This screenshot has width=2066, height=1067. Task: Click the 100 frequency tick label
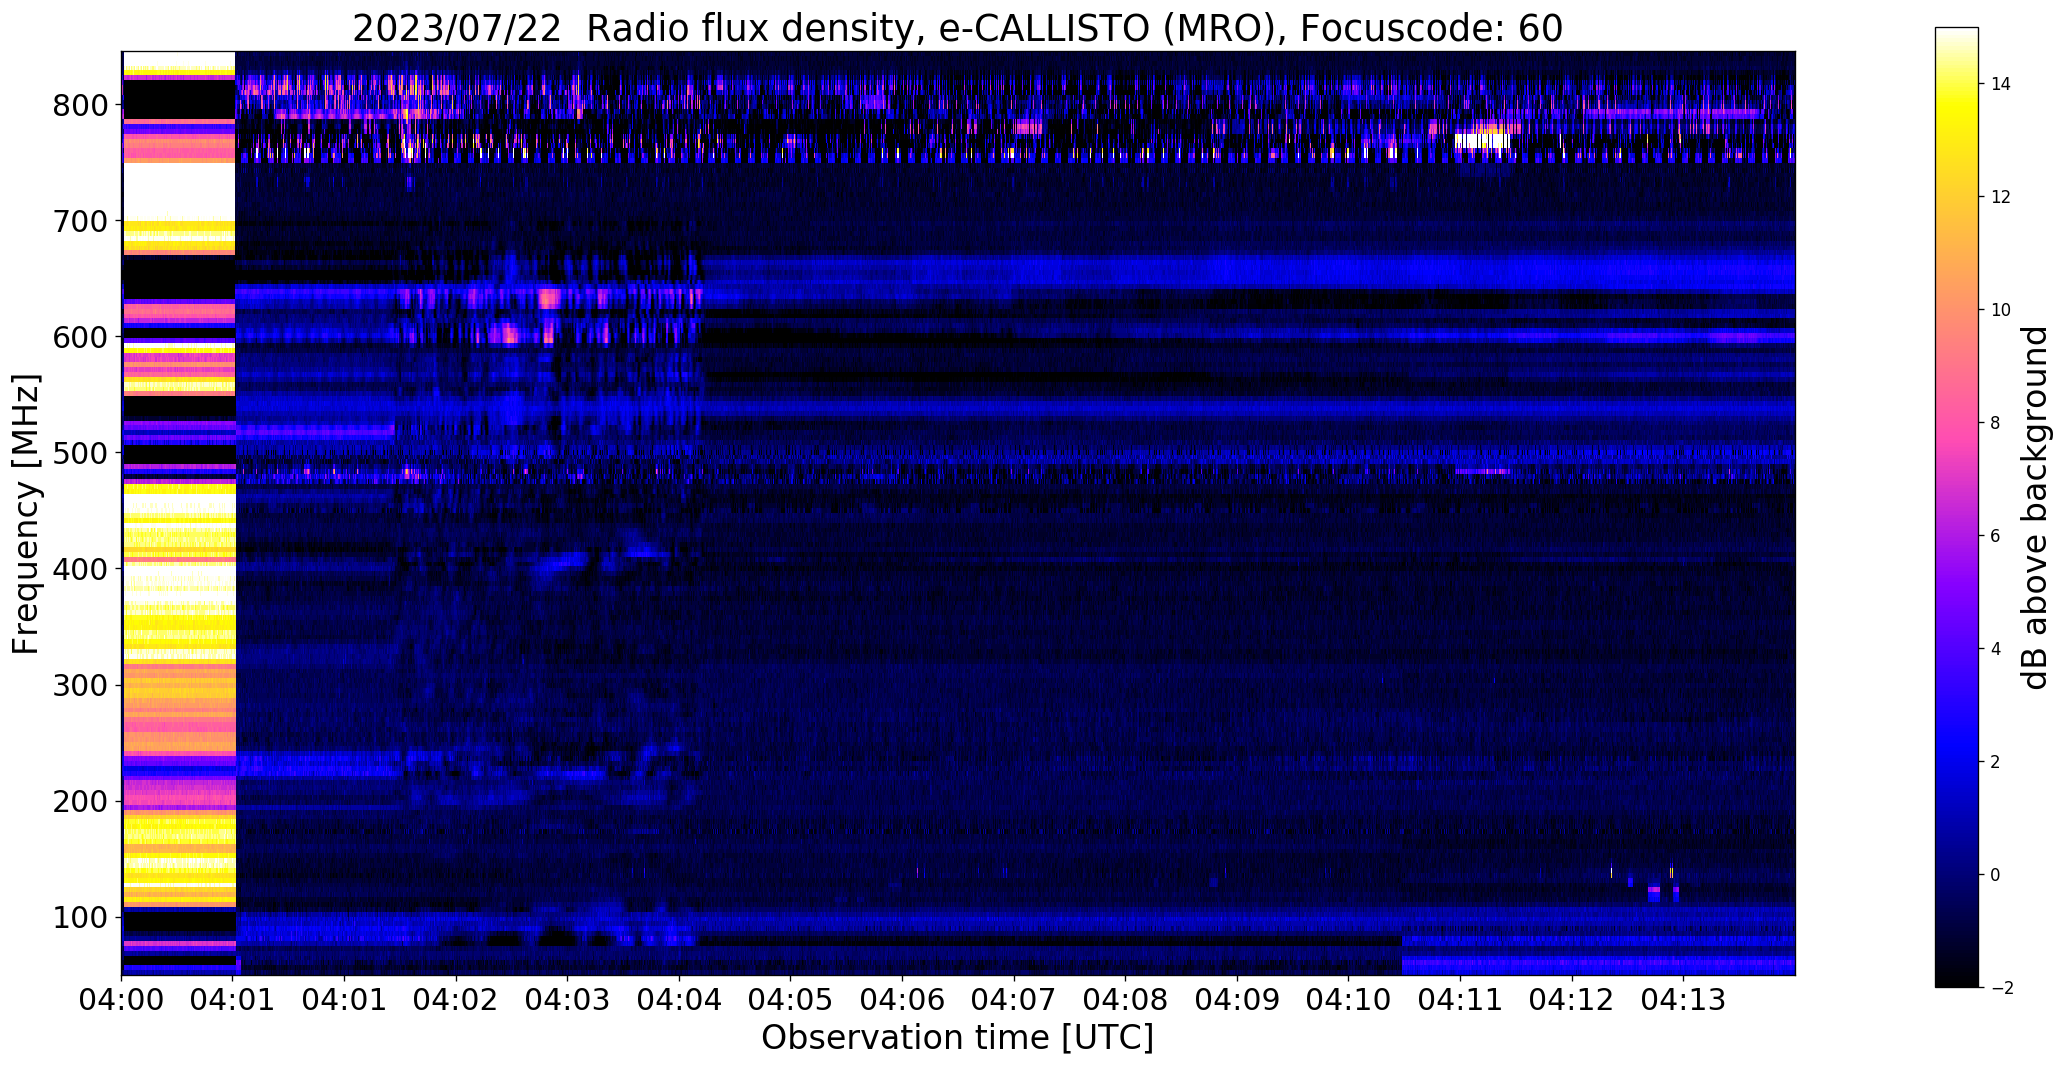(81, 917)
